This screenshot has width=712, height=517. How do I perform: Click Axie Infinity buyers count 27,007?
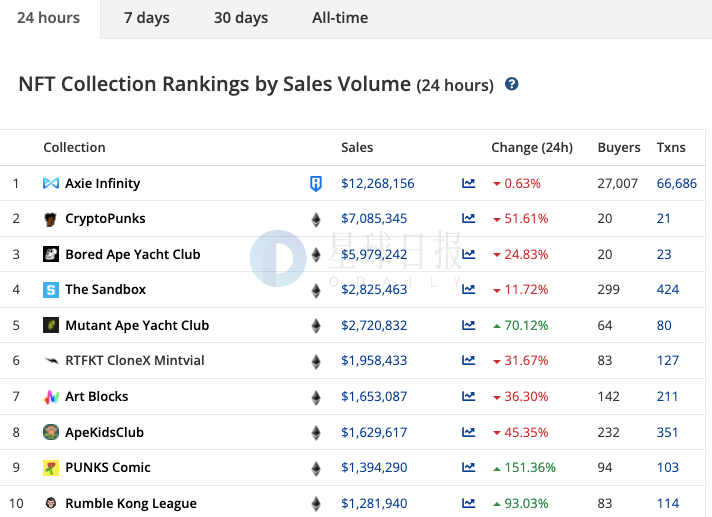coord(618,183)
